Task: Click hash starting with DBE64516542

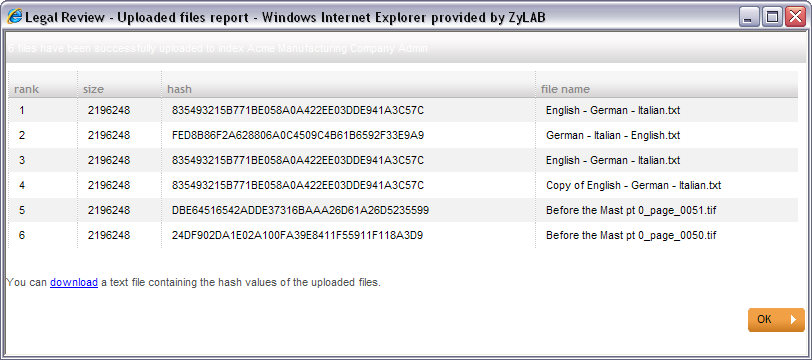Action: tap(300, 210)
